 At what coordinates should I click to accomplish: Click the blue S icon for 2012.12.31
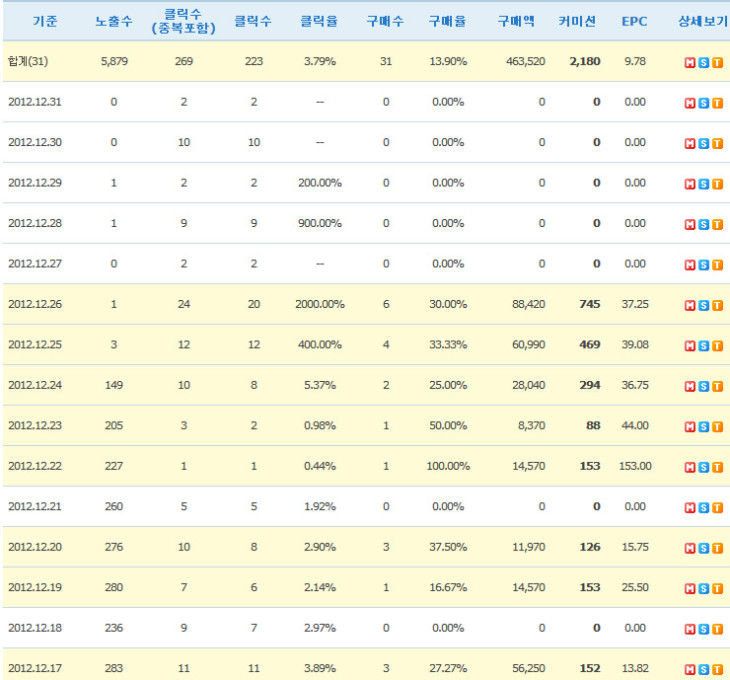click(704, 103)
